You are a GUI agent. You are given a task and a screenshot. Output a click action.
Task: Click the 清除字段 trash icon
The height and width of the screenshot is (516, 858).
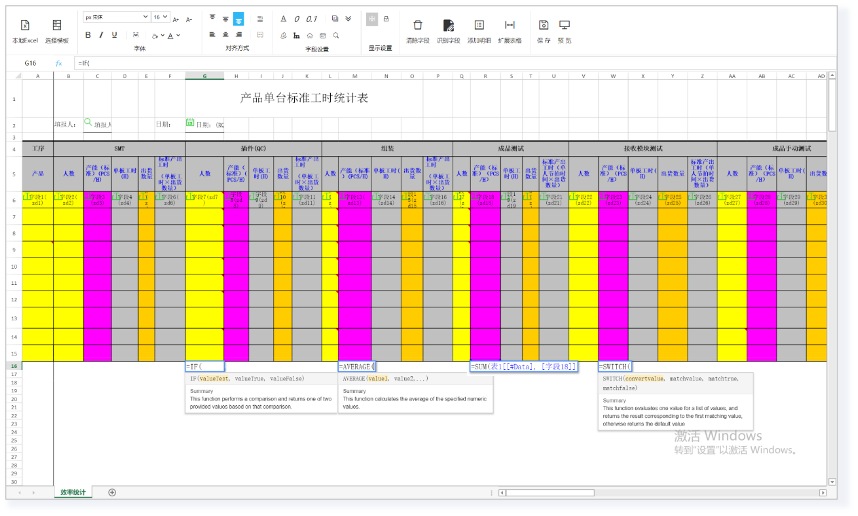click(417, 26)
